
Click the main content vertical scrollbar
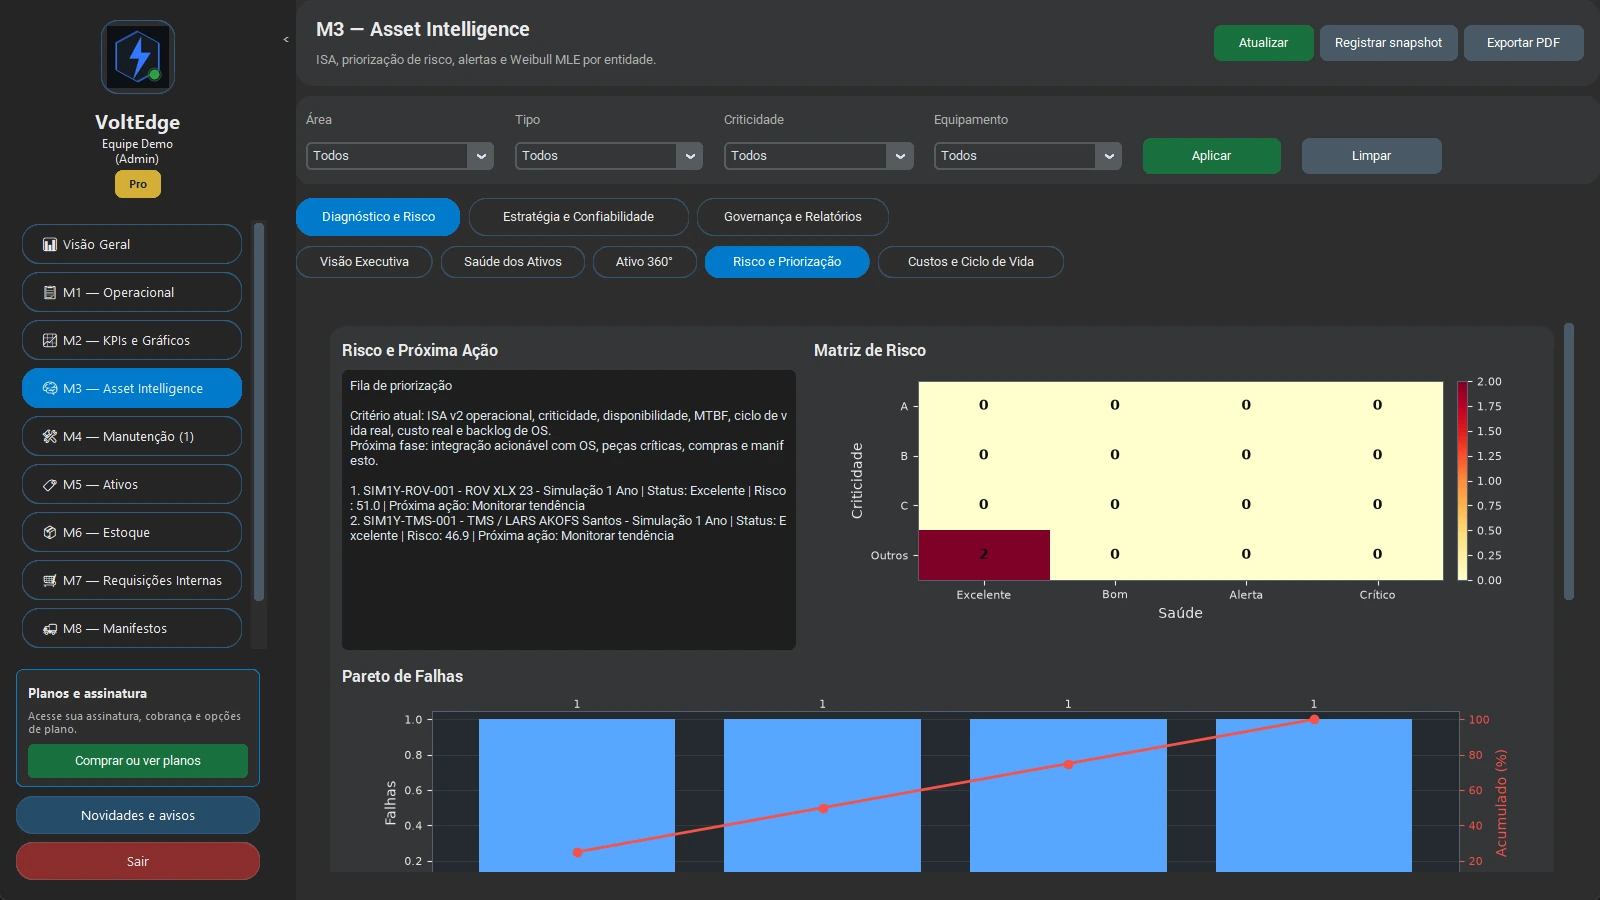(1569, 461)
